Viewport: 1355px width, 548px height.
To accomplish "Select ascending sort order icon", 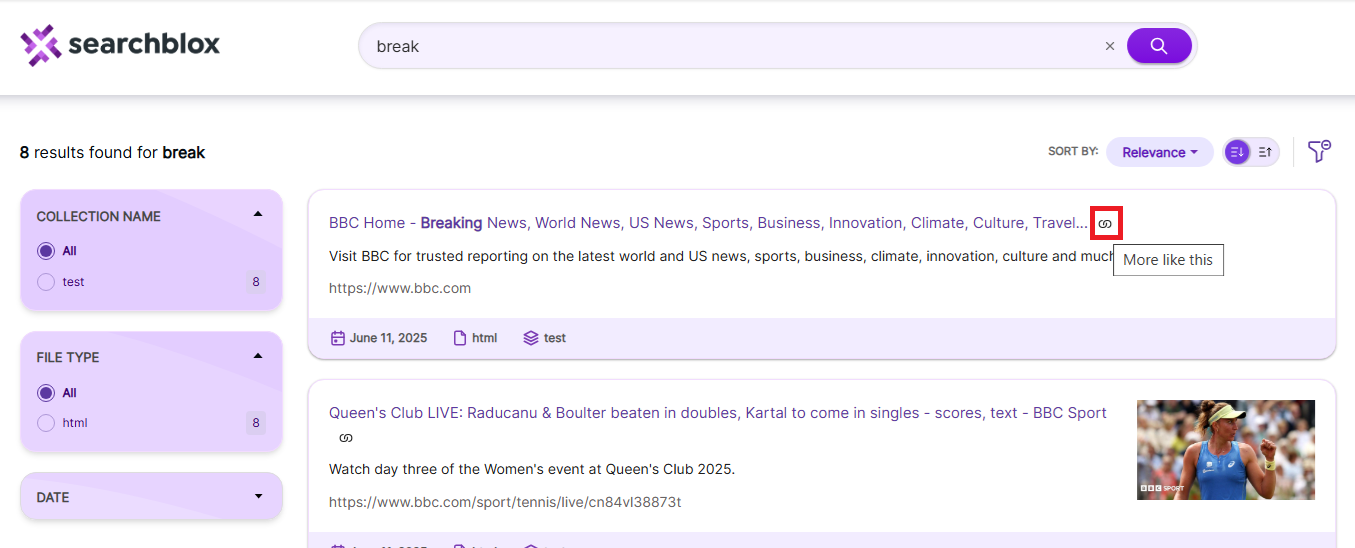I will [1265, 152].
